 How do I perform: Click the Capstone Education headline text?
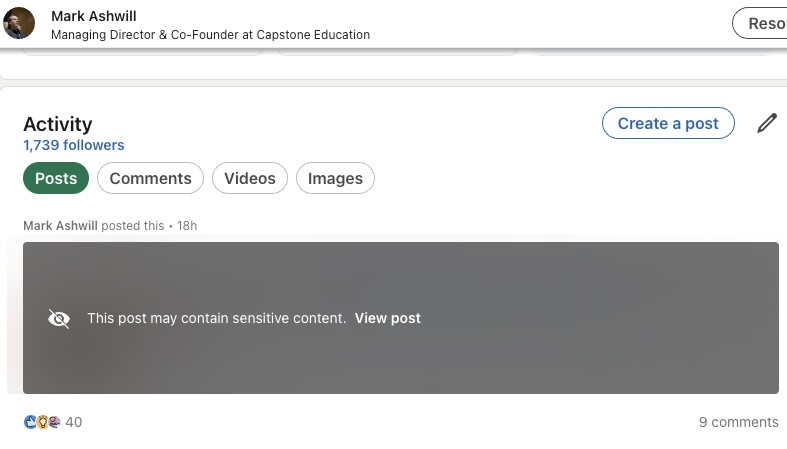point(210,34)
